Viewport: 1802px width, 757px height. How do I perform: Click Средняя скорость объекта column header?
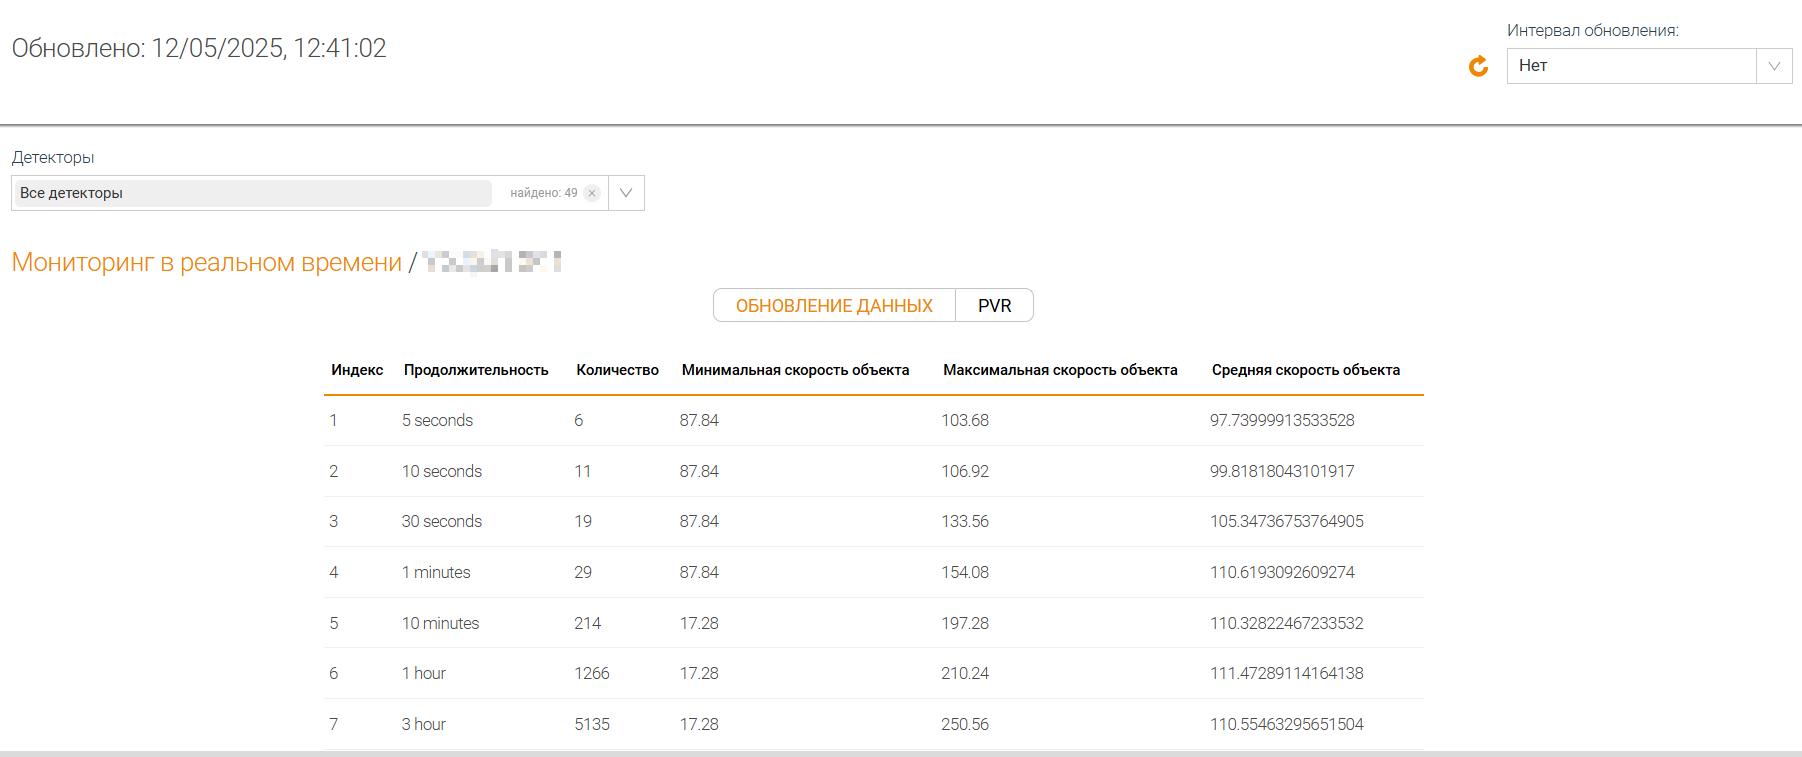pyautogui.click(x=1305, y=370)
